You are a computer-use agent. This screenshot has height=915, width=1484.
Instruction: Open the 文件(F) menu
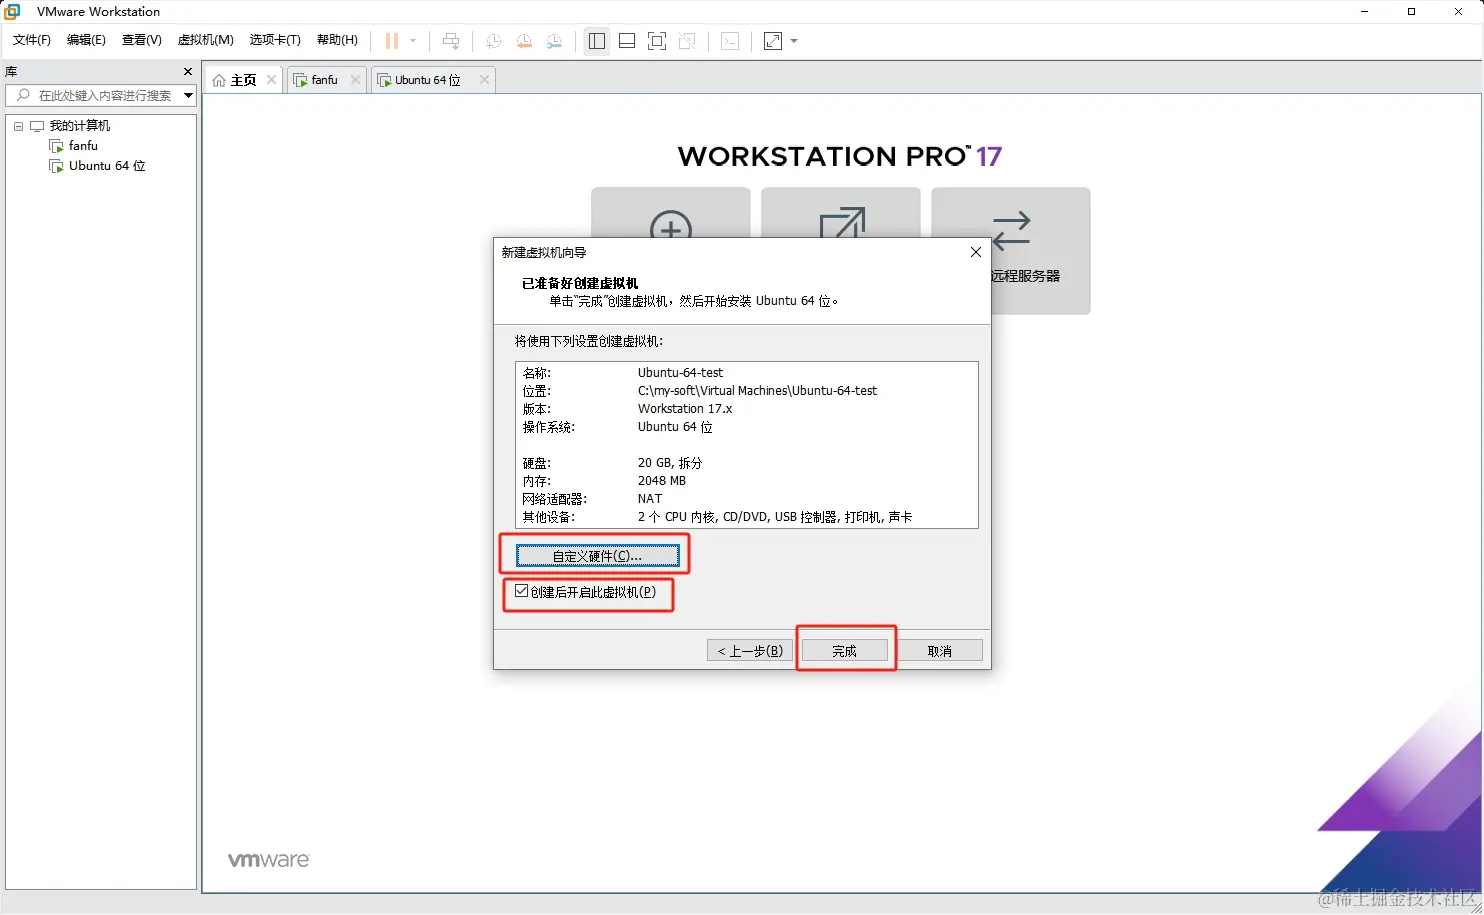pos(32,40)
